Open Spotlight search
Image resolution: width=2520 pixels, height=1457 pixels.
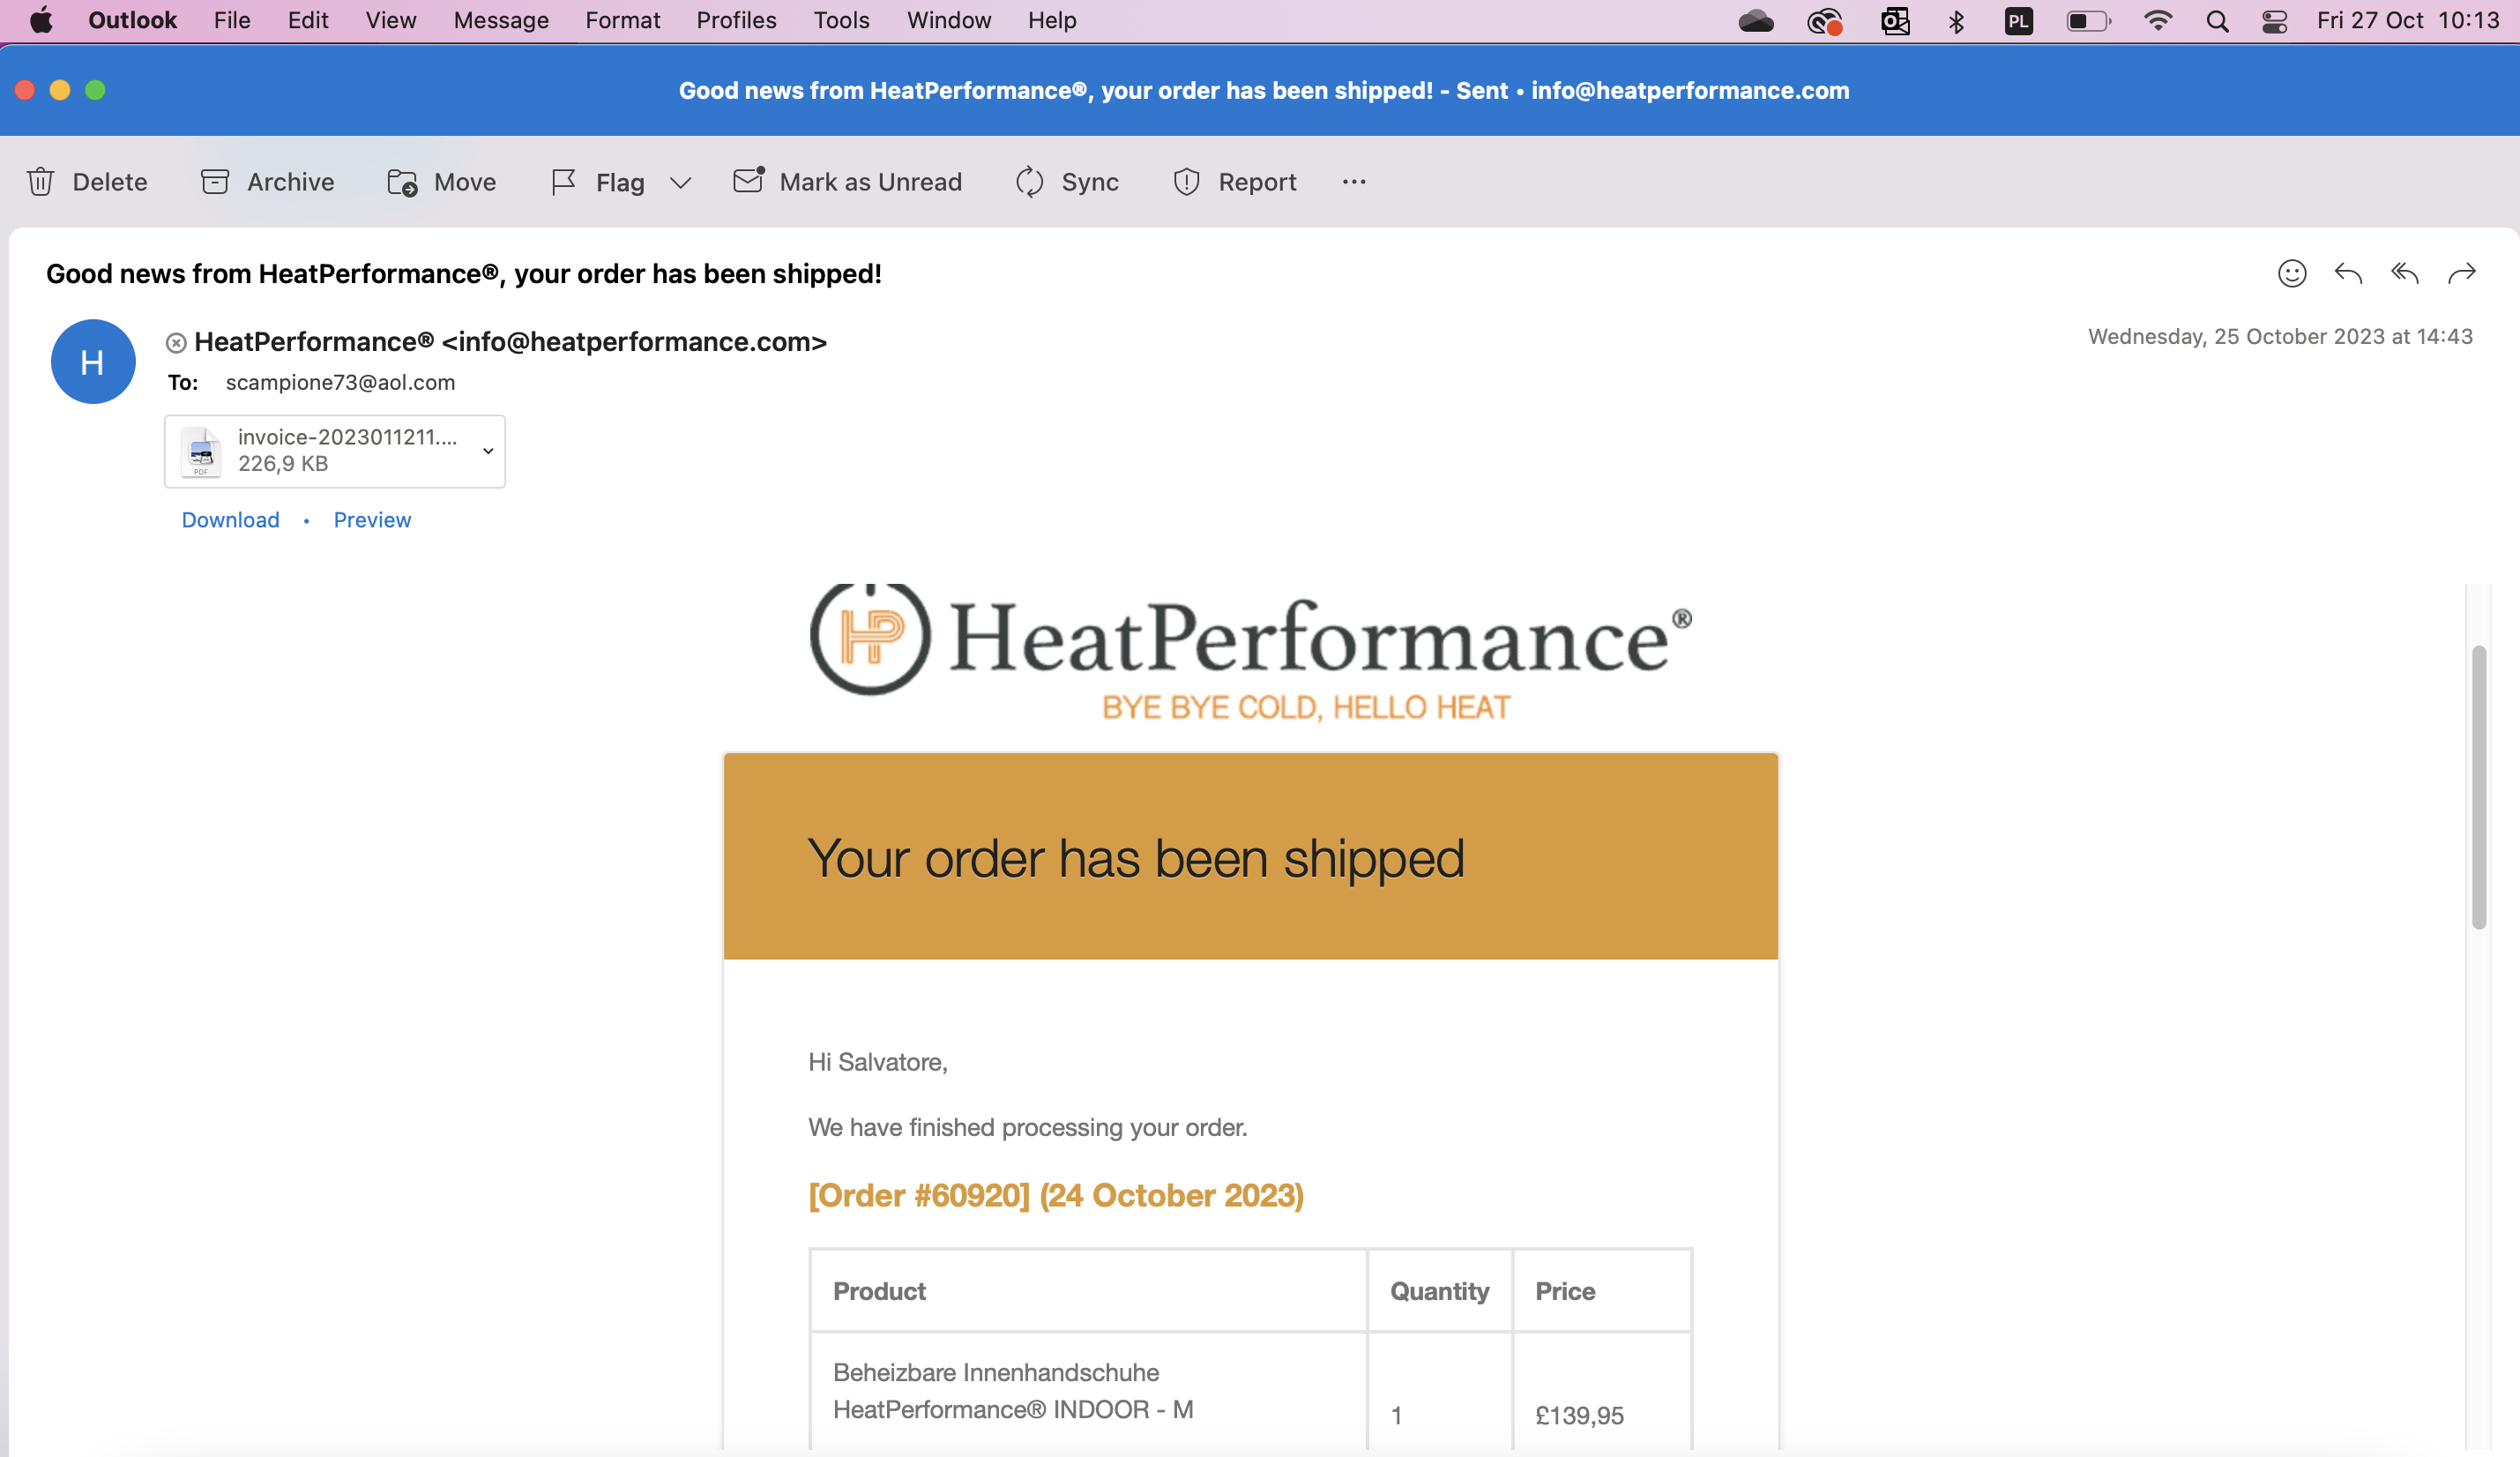click(x=2217, y=20)
